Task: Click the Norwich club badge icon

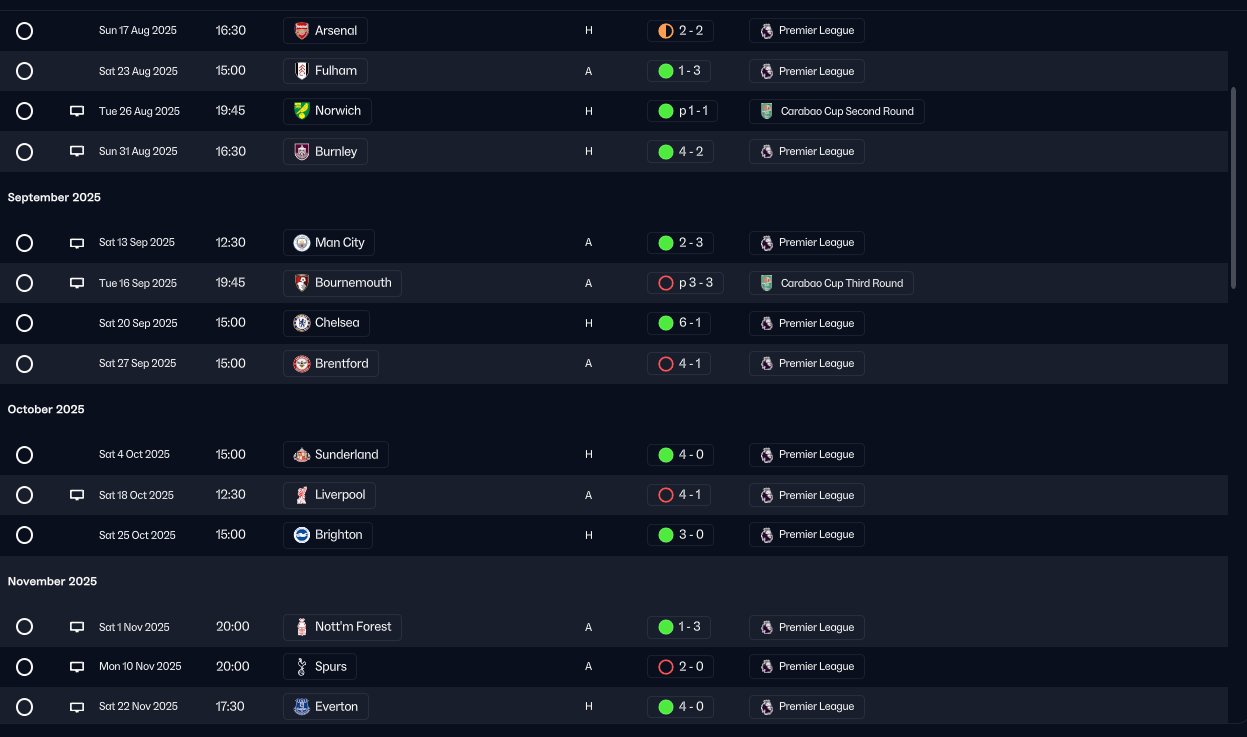Action: [302, 111]
